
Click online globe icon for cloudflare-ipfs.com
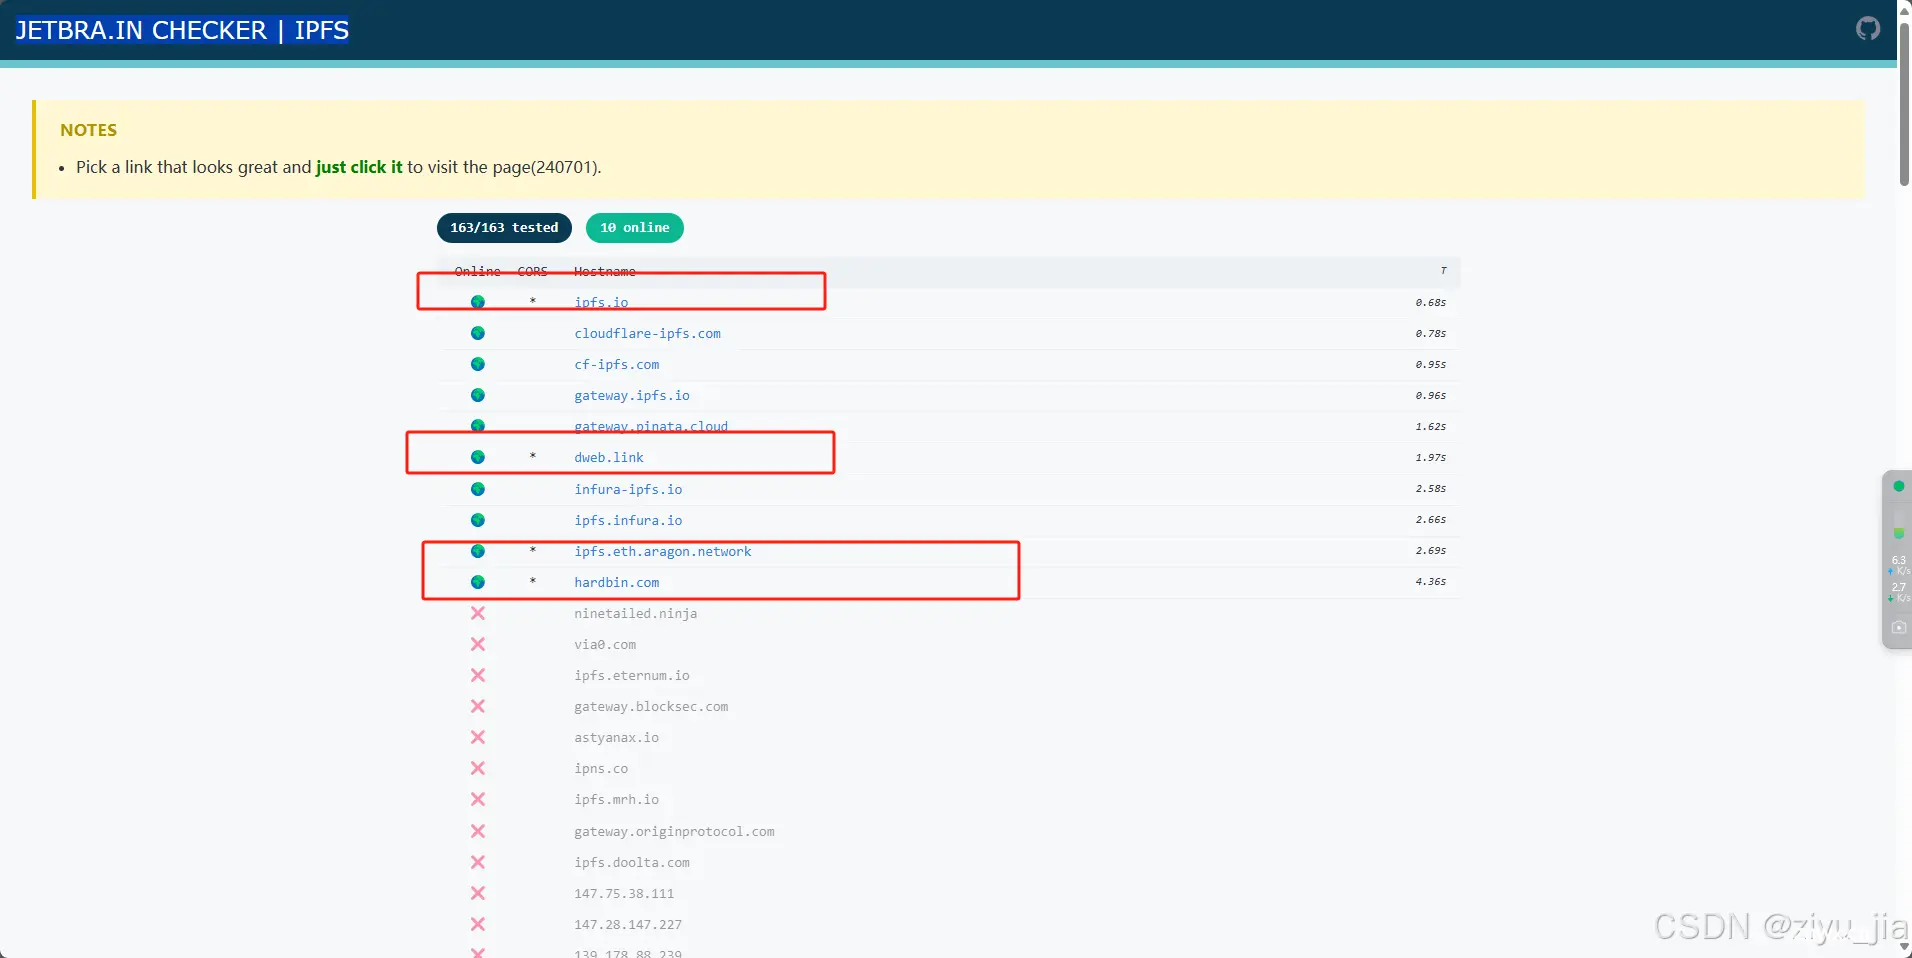(x=478, y=333)
